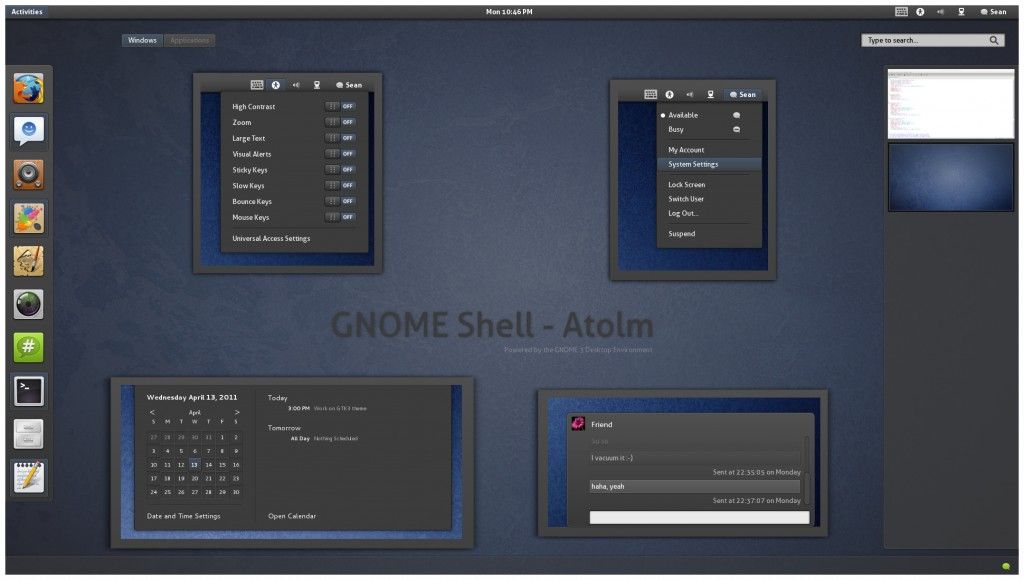
Task: Click keyboard icon in the Available/Busy window
Action: 650,95
